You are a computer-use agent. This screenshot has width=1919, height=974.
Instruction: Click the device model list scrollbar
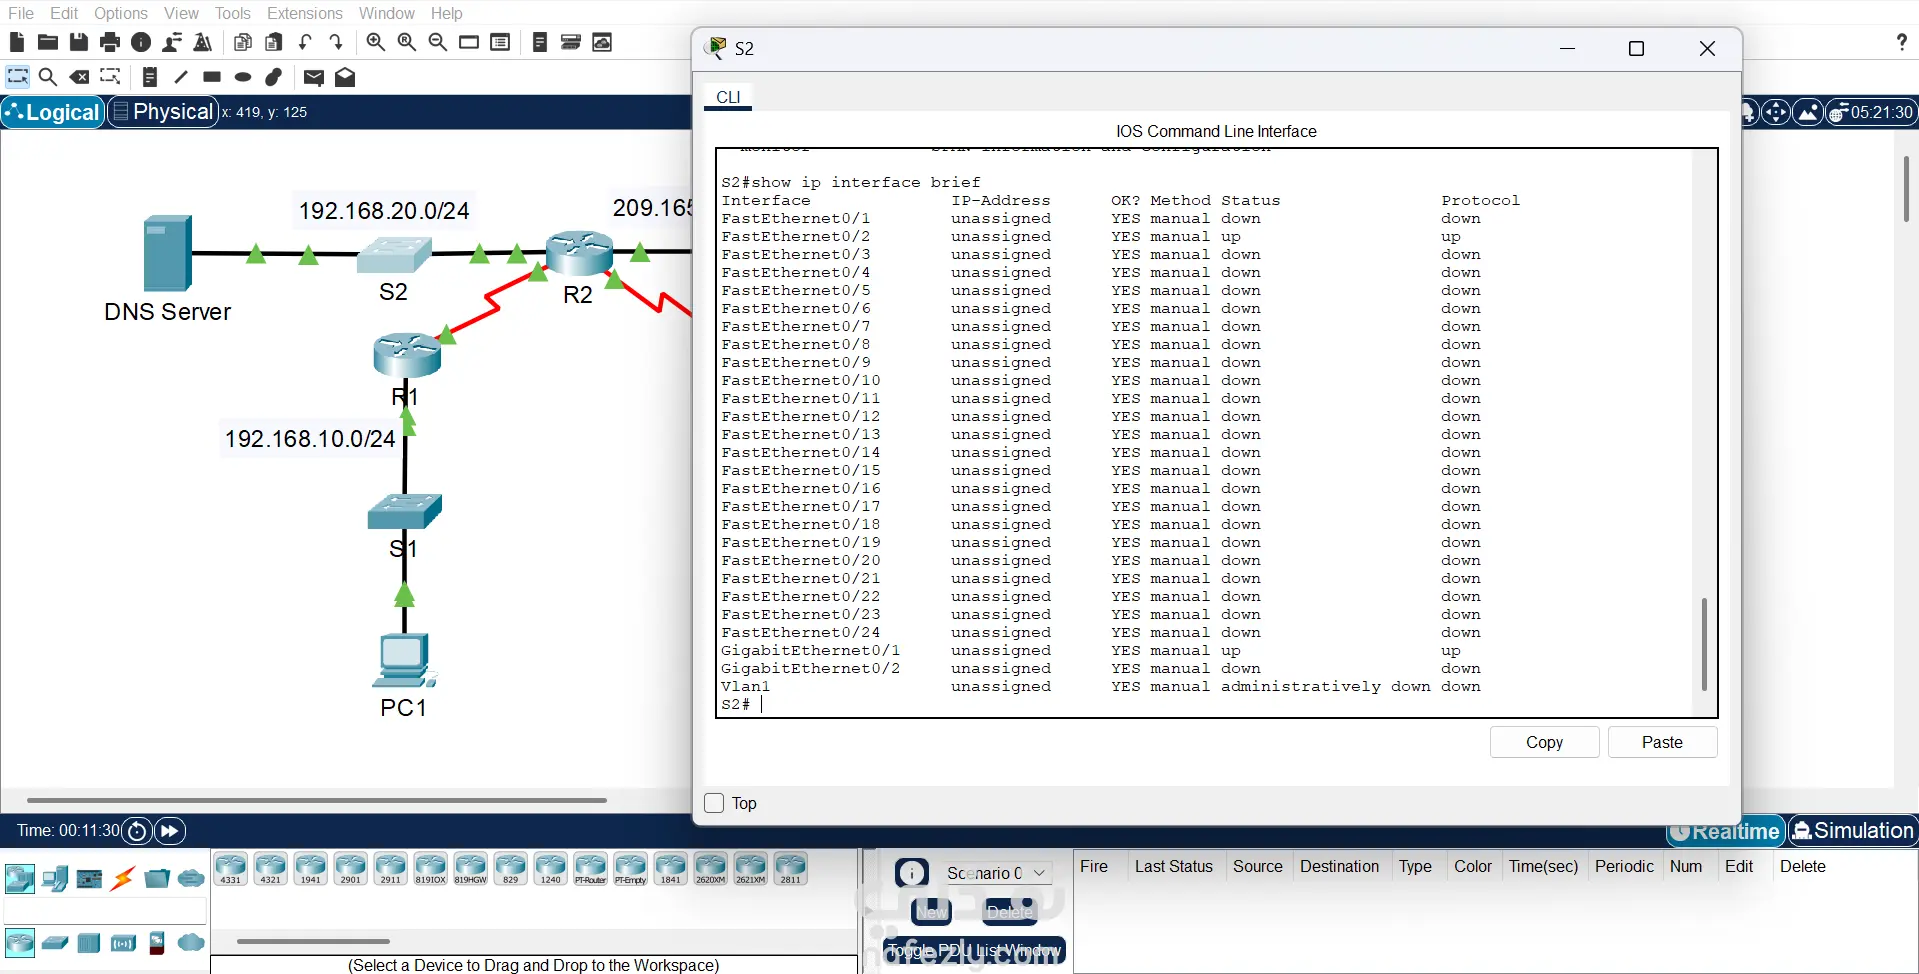313,941
